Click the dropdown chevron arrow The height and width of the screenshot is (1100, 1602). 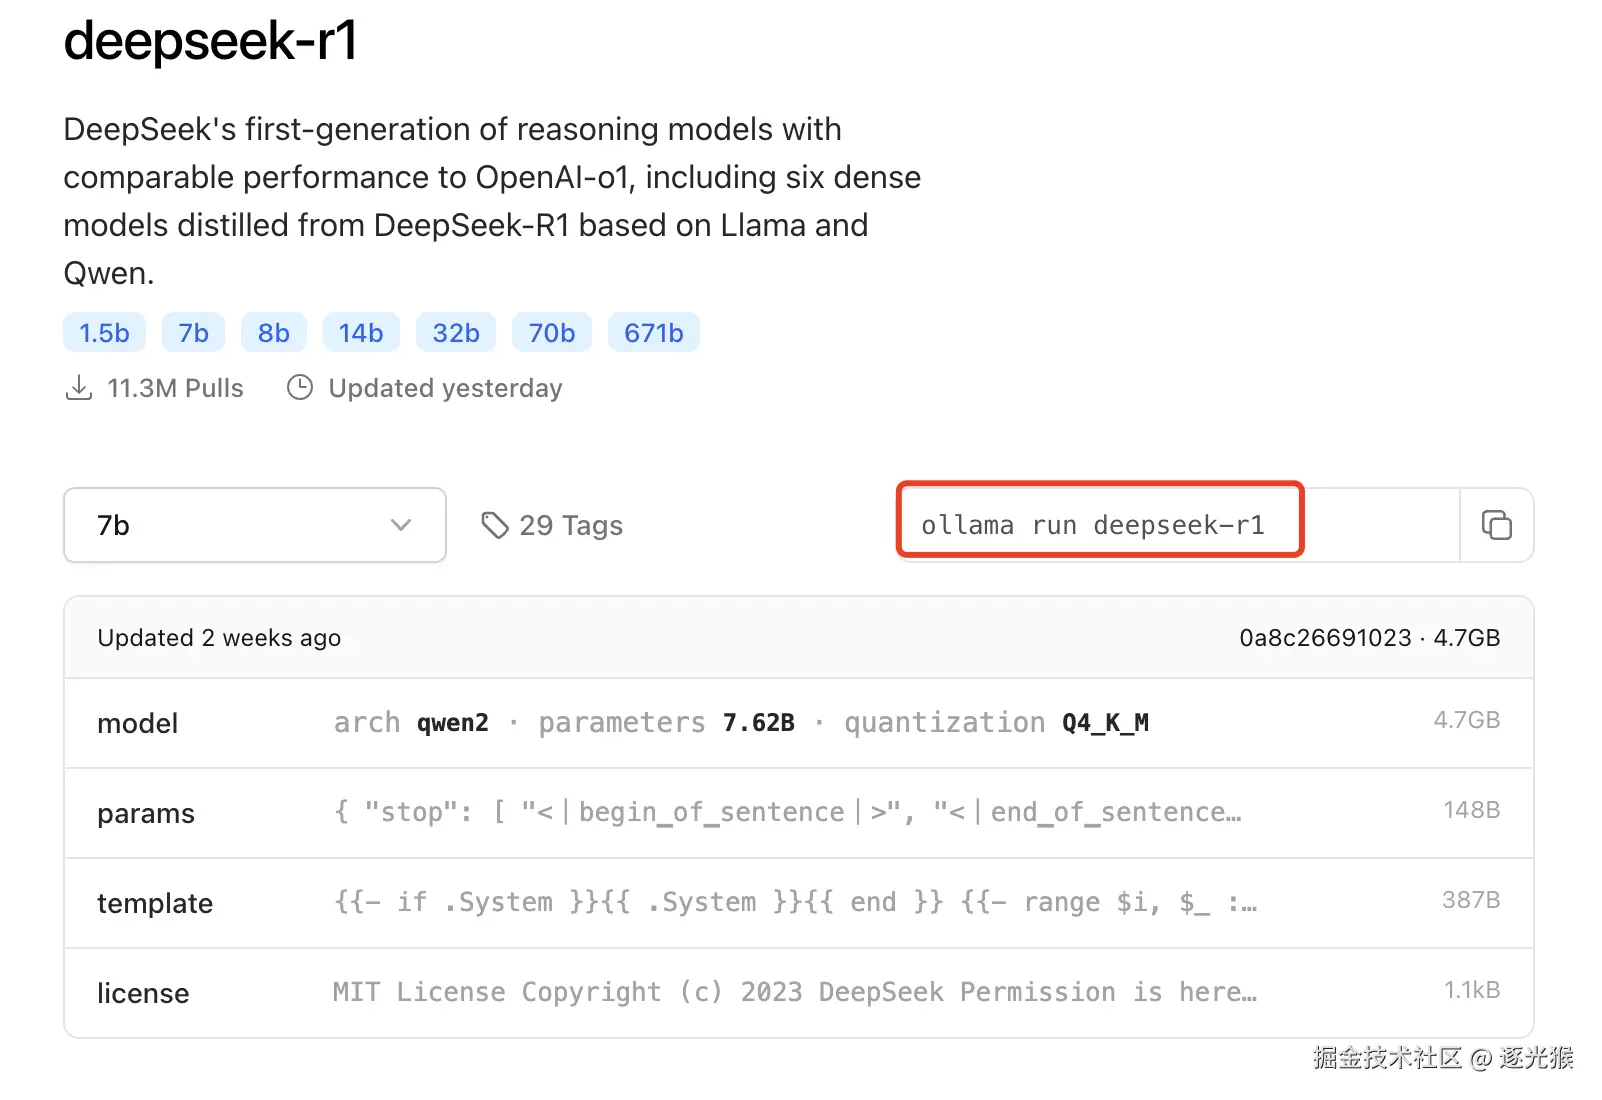[x=401, y=525]
